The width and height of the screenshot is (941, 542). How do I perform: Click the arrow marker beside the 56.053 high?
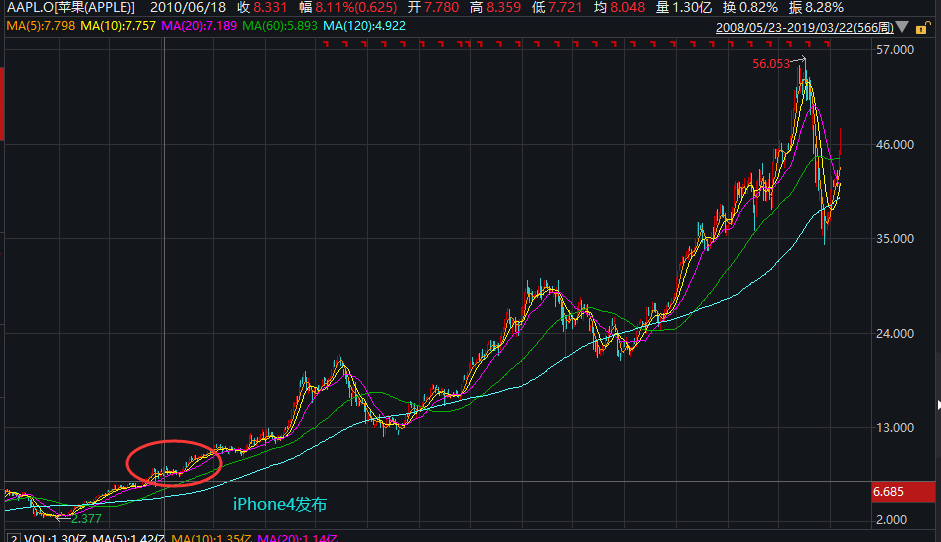799,62
